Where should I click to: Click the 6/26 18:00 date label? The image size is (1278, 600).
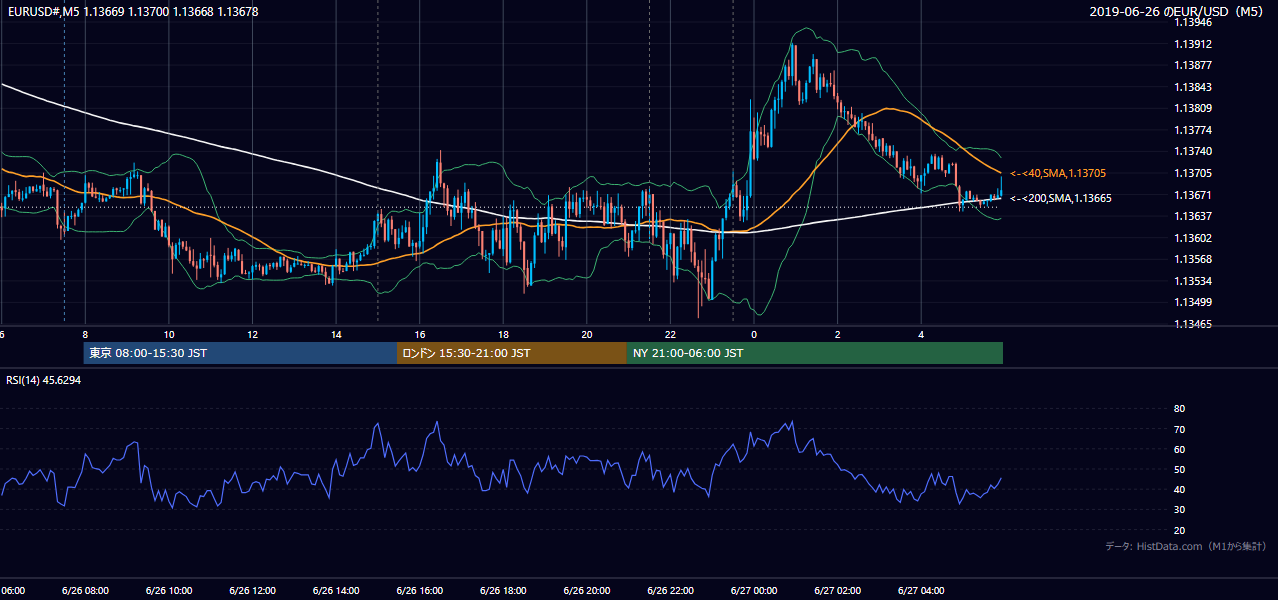(503, 591)
